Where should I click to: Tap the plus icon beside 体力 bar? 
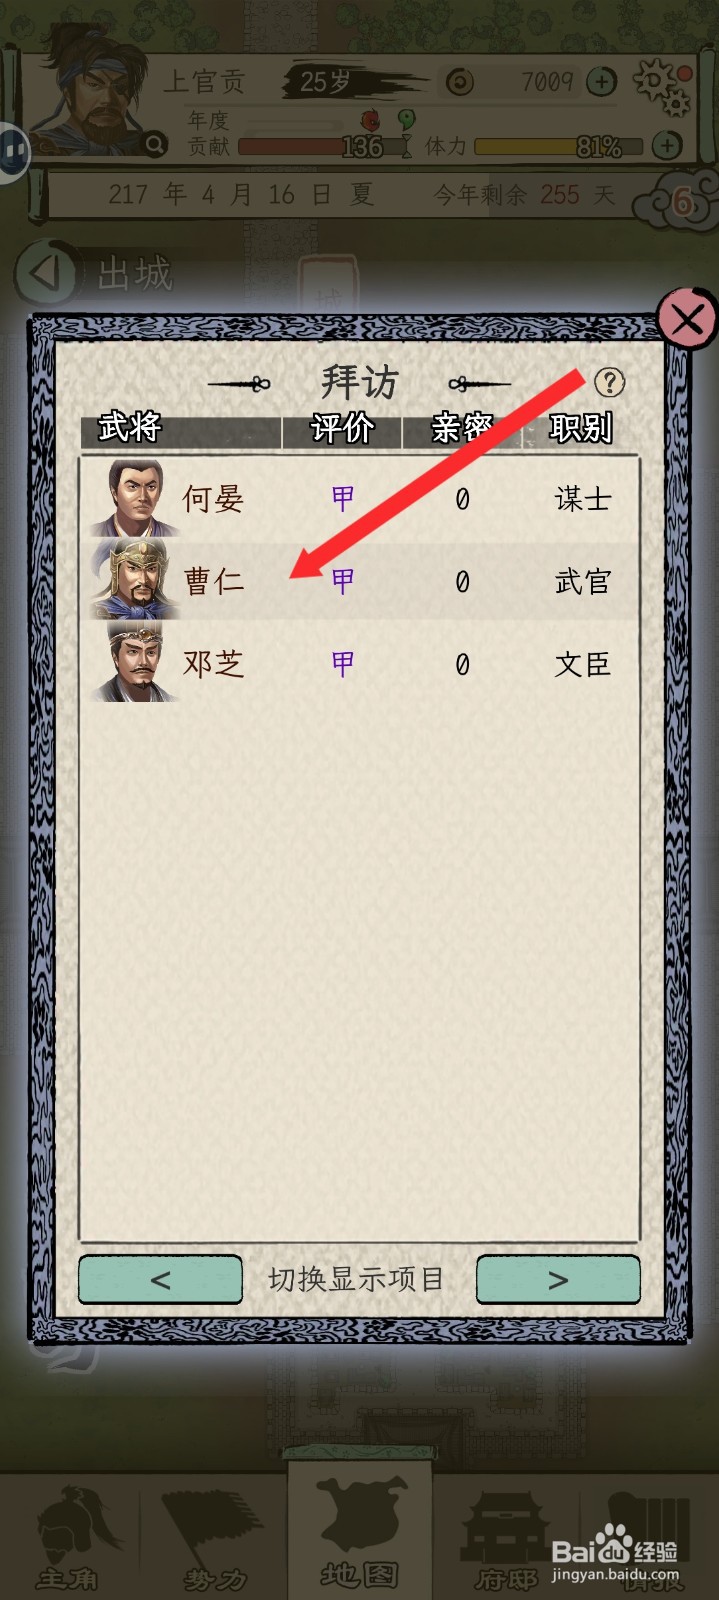[667, 146]
